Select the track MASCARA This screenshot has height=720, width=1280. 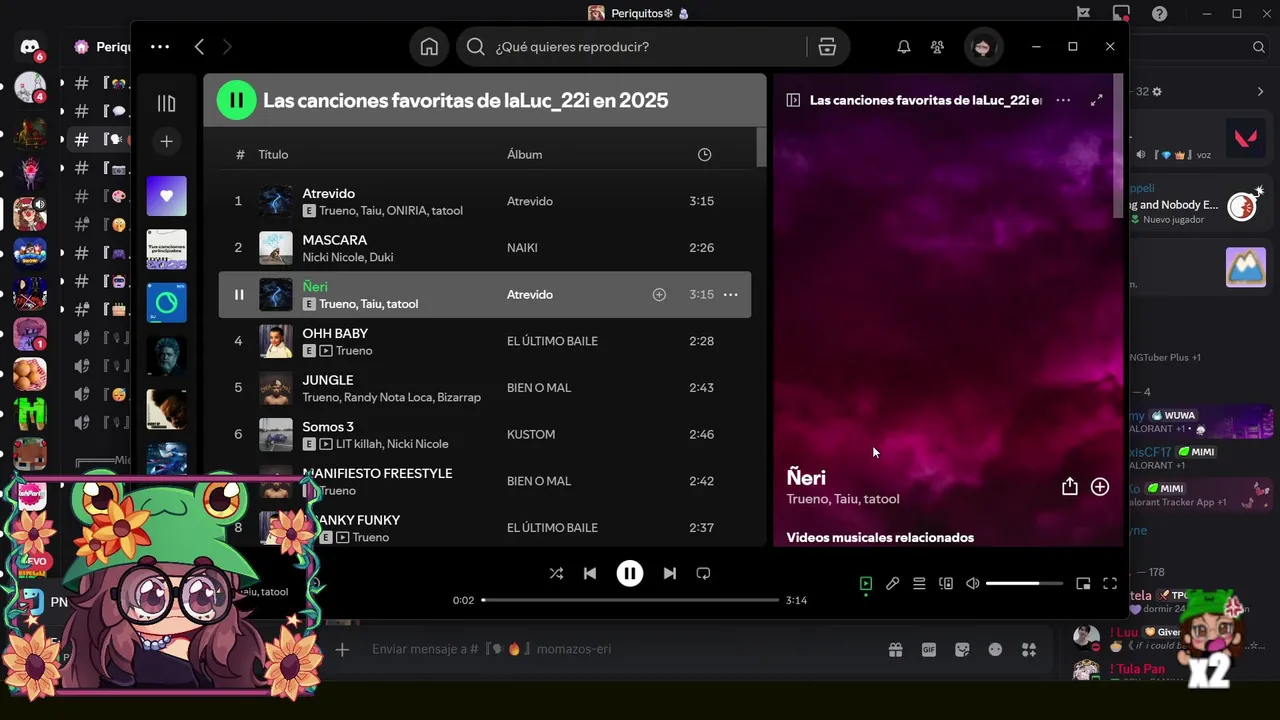pos(485,247)
